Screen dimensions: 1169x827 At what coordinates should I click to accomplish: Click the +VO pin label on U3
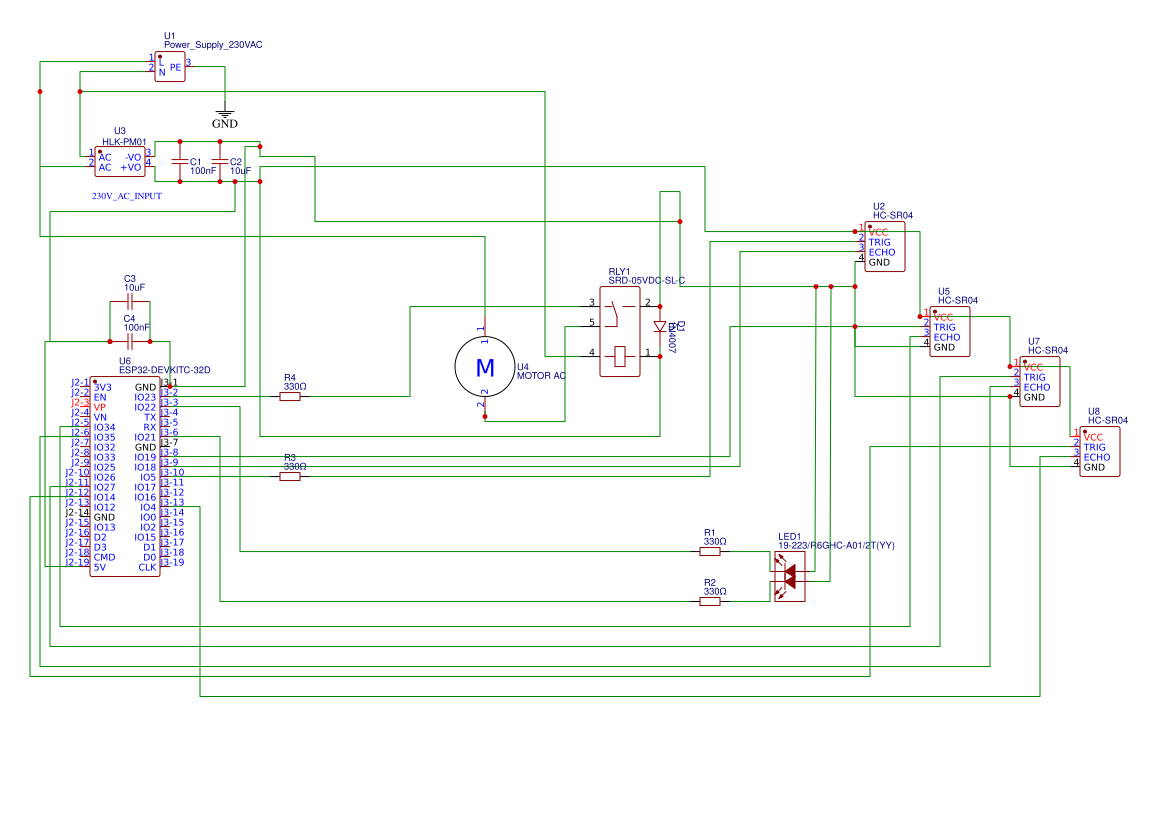tap(131, 167)
